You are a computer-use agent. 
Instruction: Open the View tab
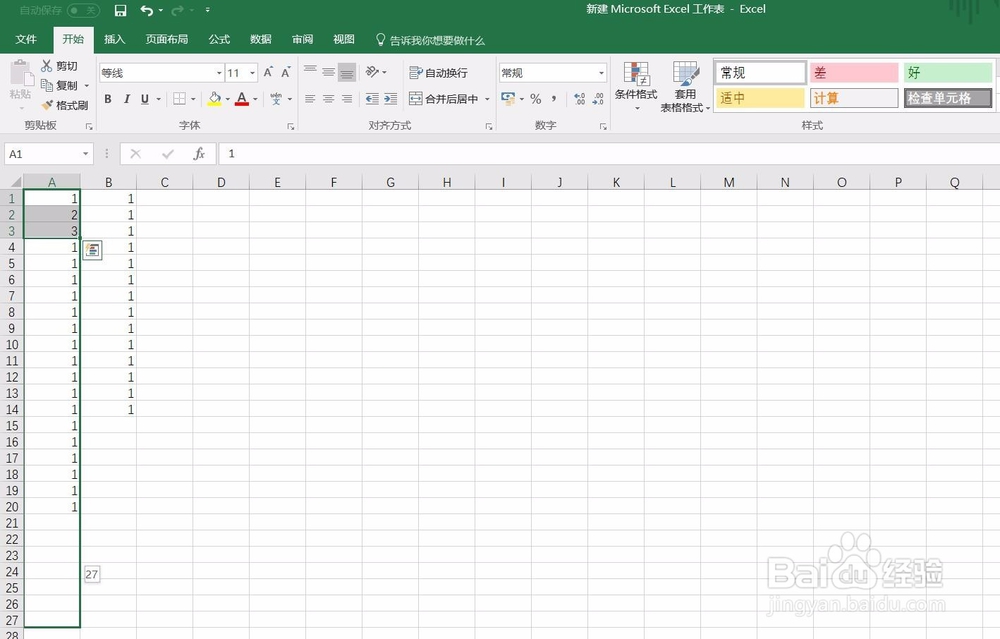344,40
